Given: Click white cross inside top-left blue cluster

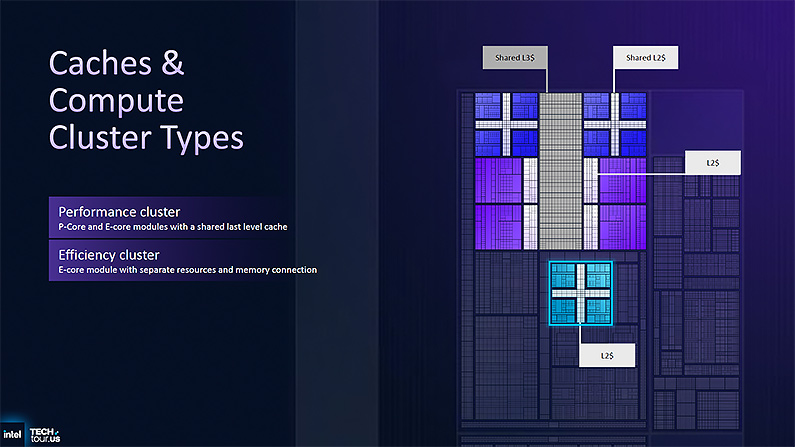Looking at the screenshot, I should coord(506,123).
